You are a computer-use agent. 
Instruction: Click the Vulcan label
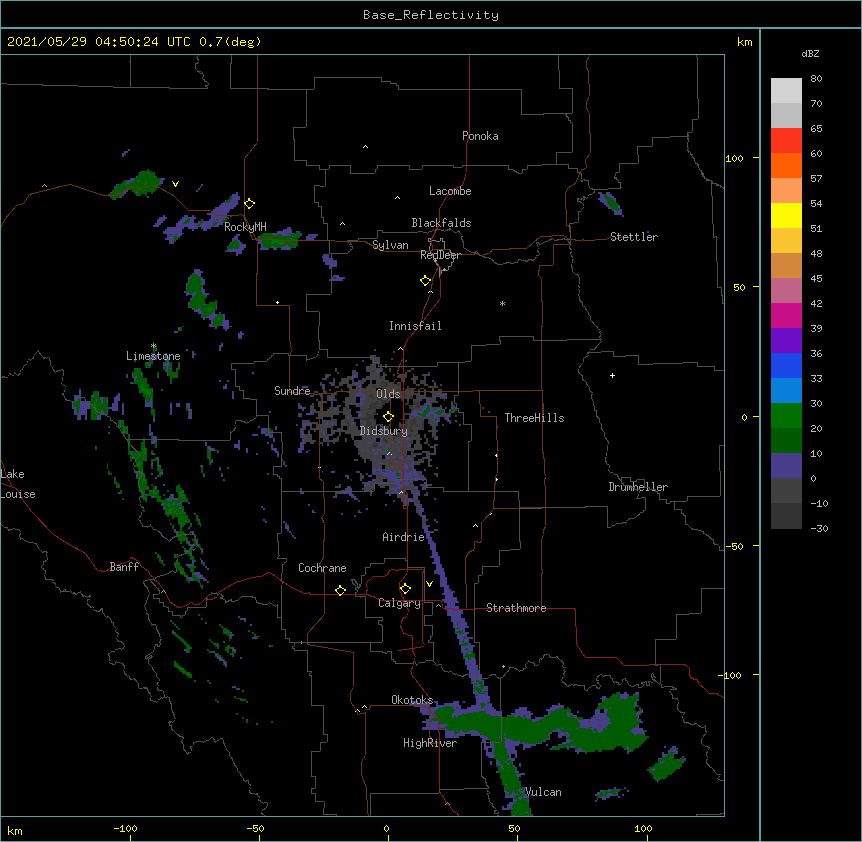pyautogui.click(x=543, y=792)
